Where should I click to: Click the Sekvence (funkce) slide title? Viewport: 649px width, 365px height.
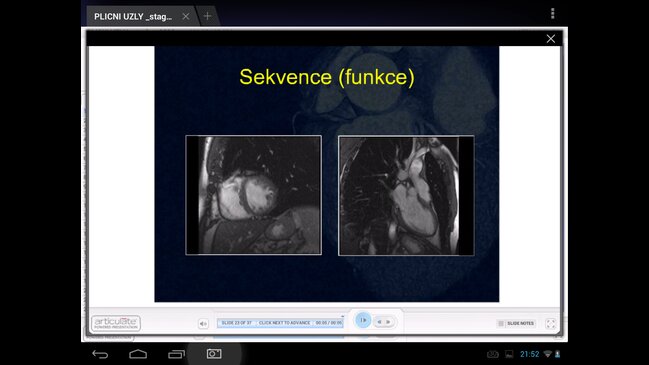pos(327,77)
